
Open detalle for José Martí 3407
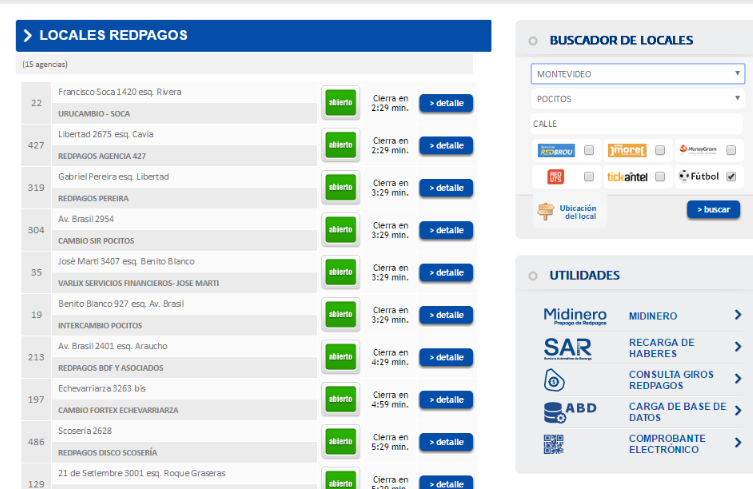[x=446, y=272]
